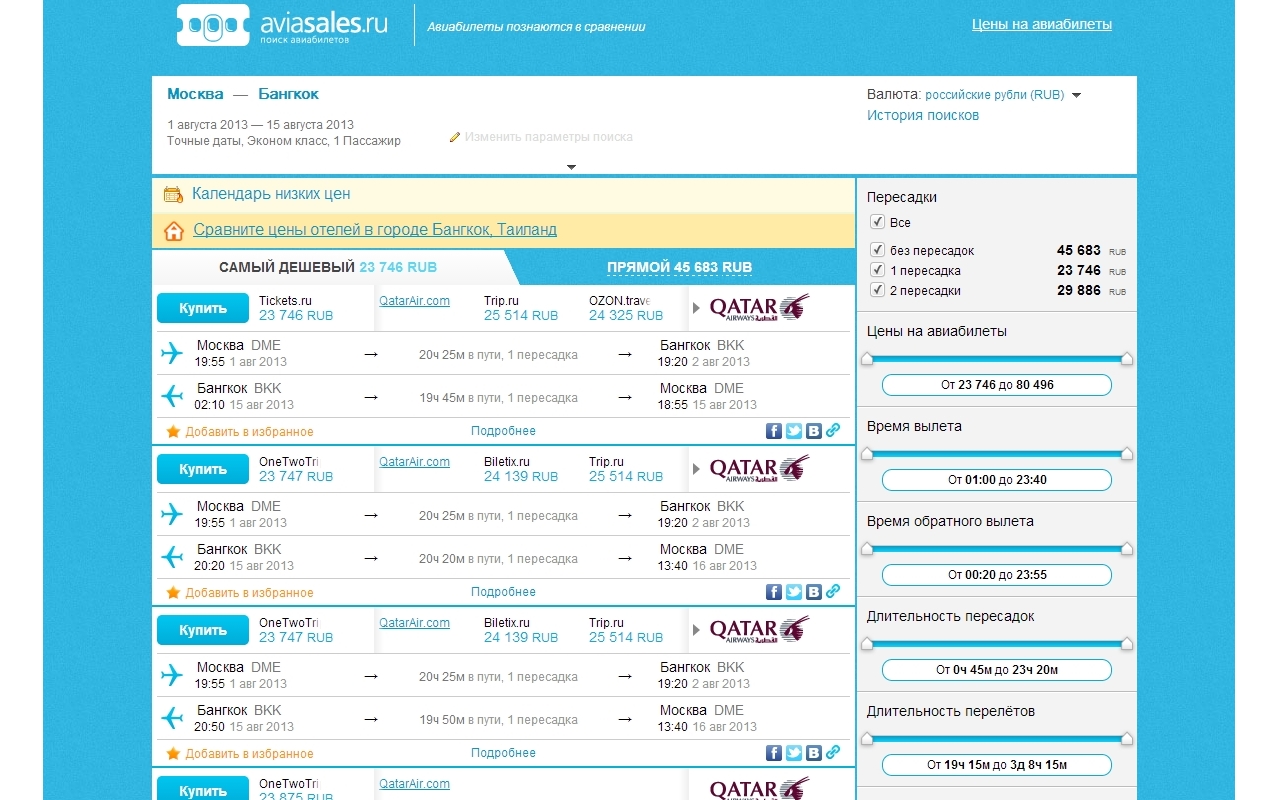Click the star icon on the Tickets.ru ticket
Image resolution: width=1280 pixels, height=800 pixels.
point(173,432)
